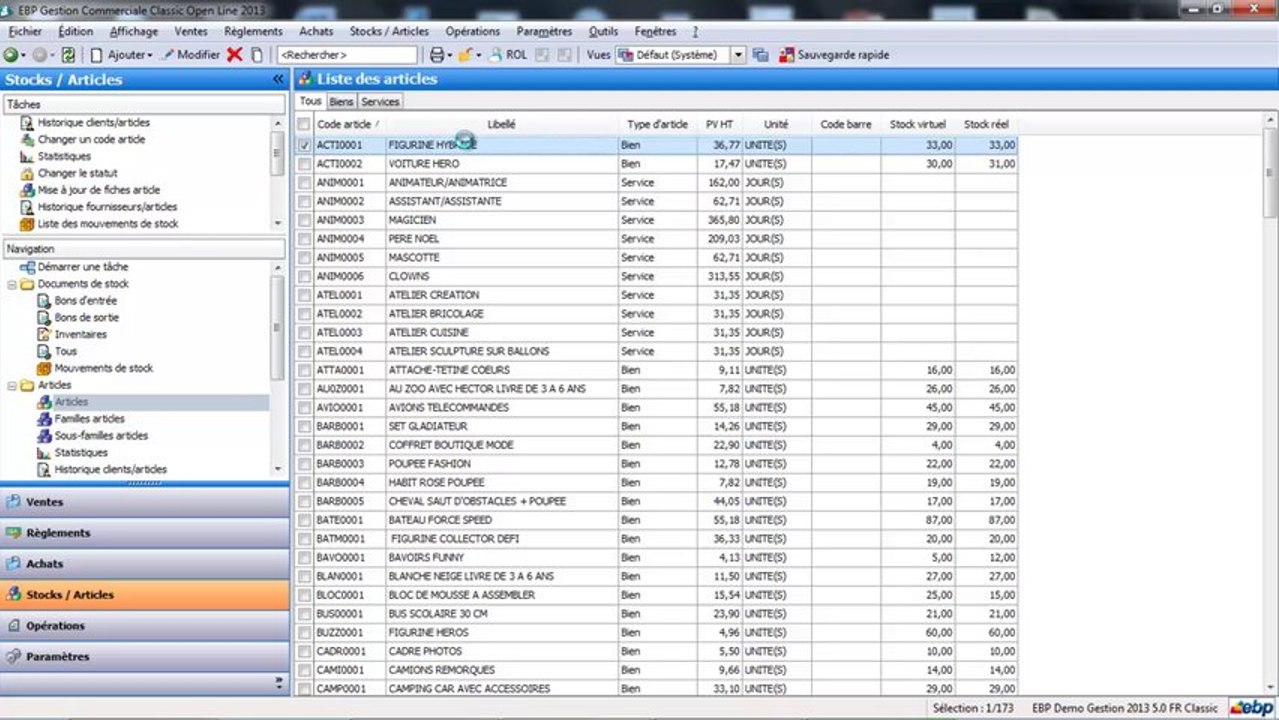Select Familles articles in navigation

click(89, 419)
